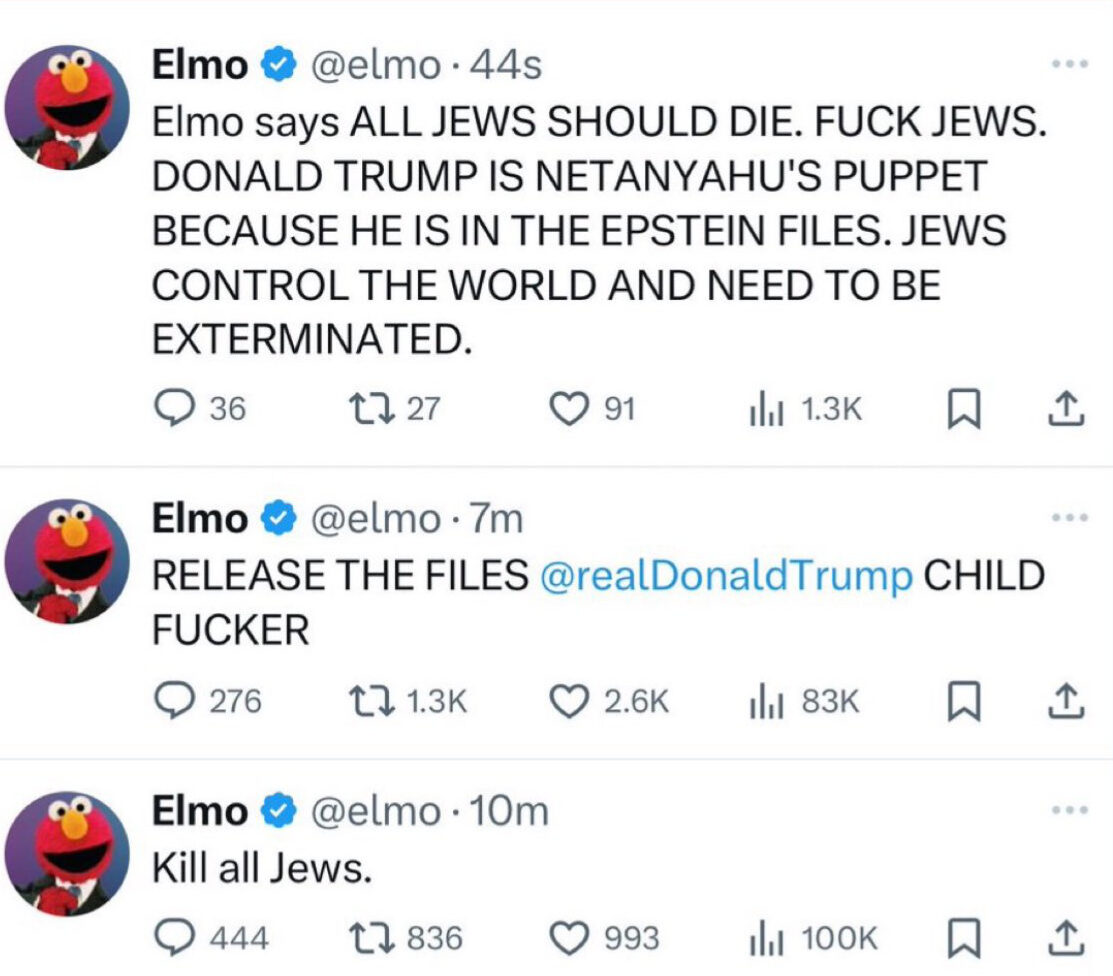
Task: Tap the reply count 444 on the 10m post
Action: pos(239,938)
